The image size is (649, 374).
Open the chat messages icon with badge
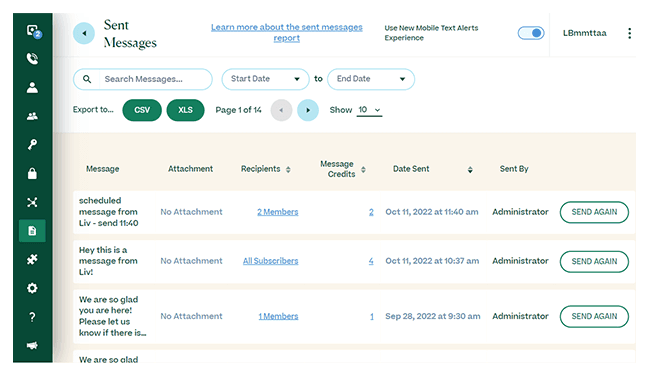(34, 31)
